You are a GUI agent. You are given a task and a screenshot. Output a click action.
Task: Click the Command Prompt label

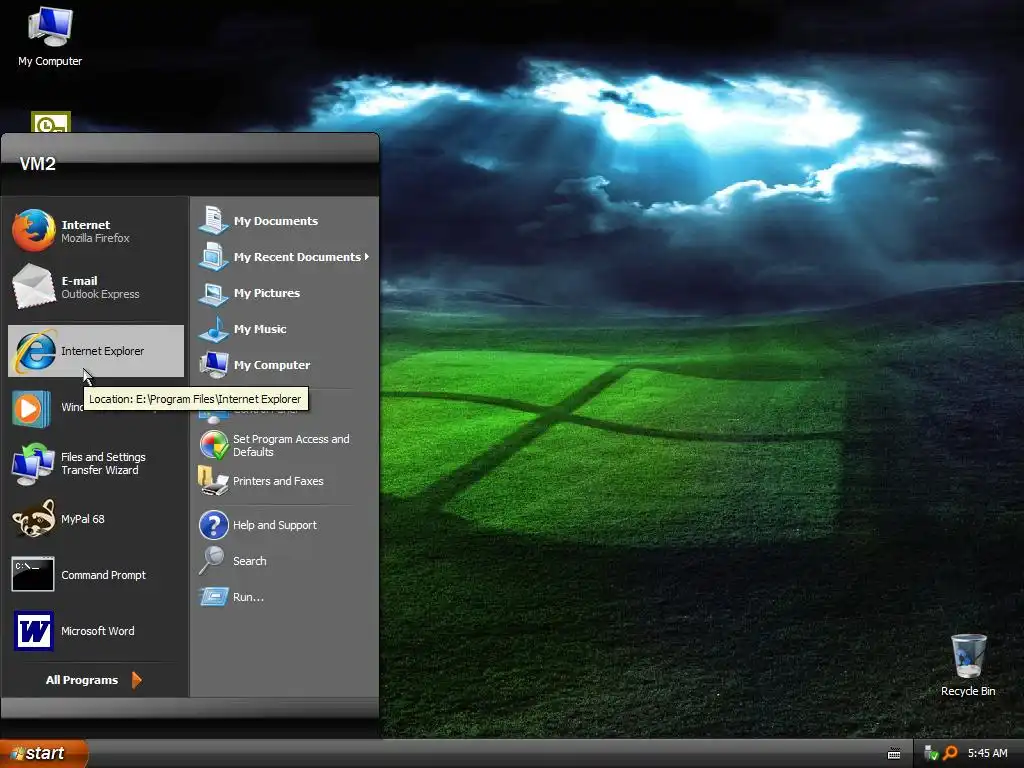(x=103, y=575)
